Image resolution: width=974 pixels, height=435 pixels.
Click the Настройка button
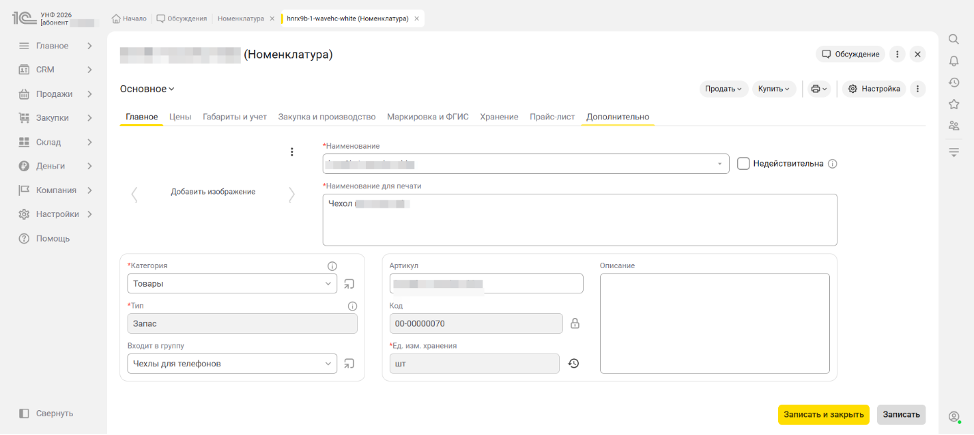tap(874, 89)
